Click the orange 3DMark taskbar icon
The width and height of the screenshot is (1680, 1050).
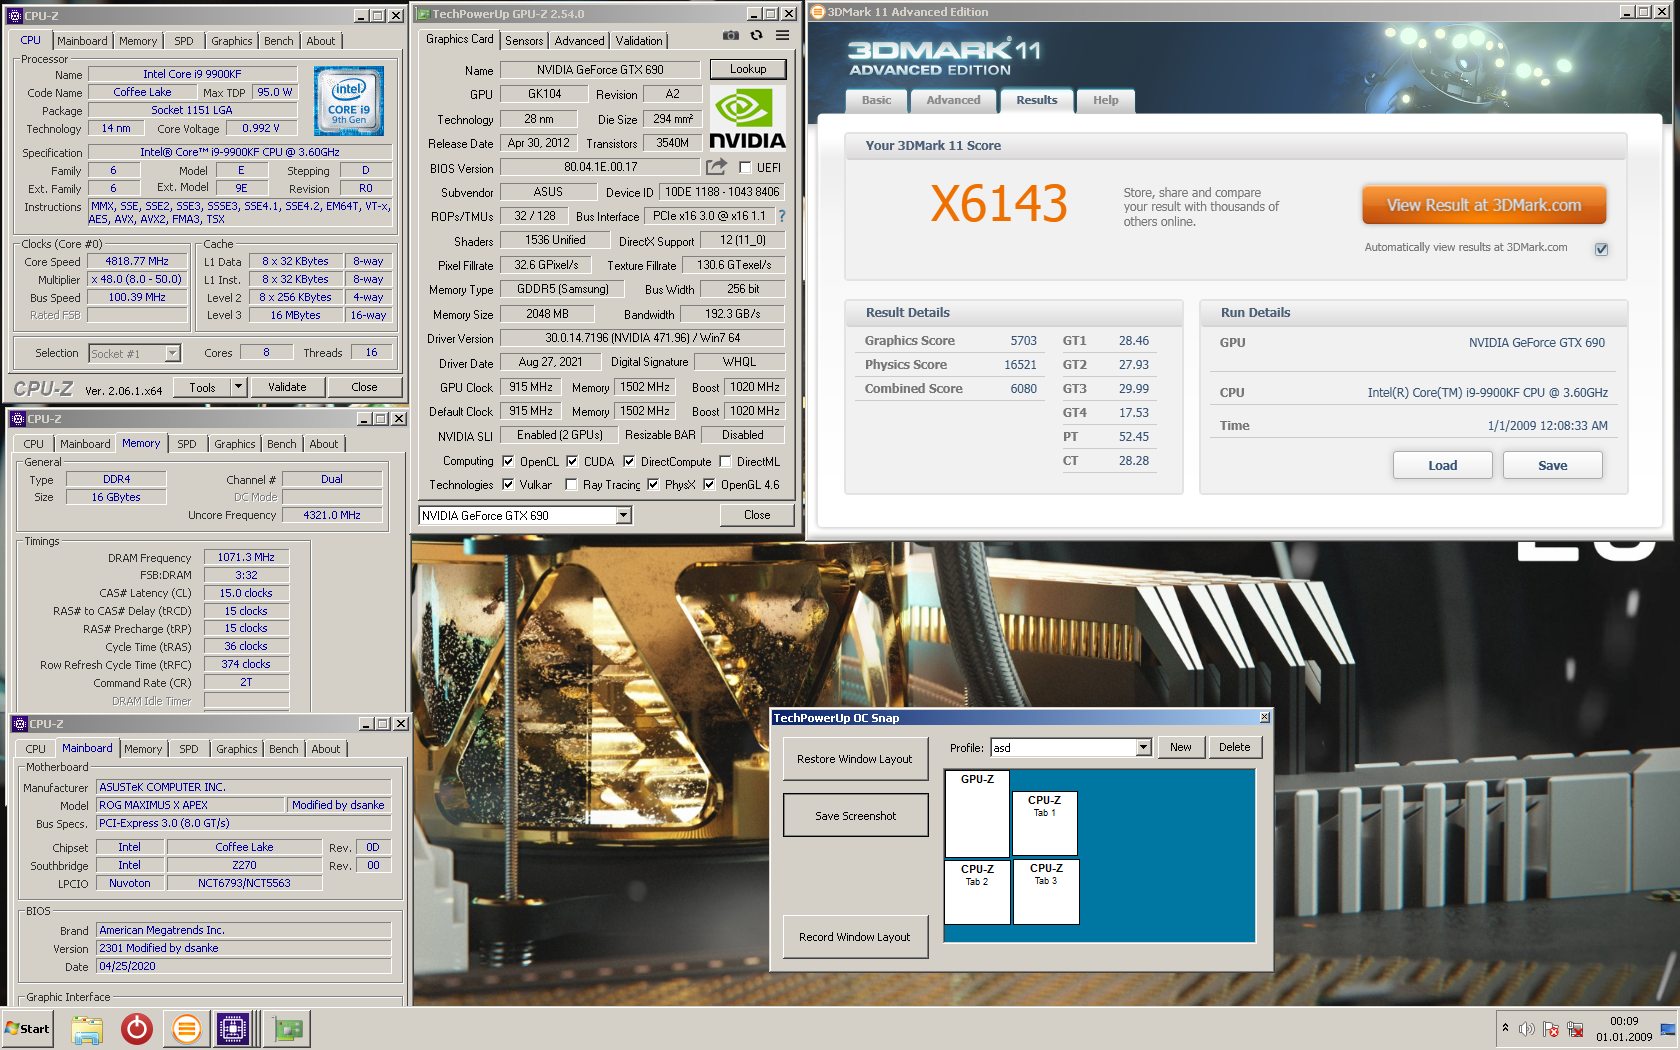point(186,1029)
